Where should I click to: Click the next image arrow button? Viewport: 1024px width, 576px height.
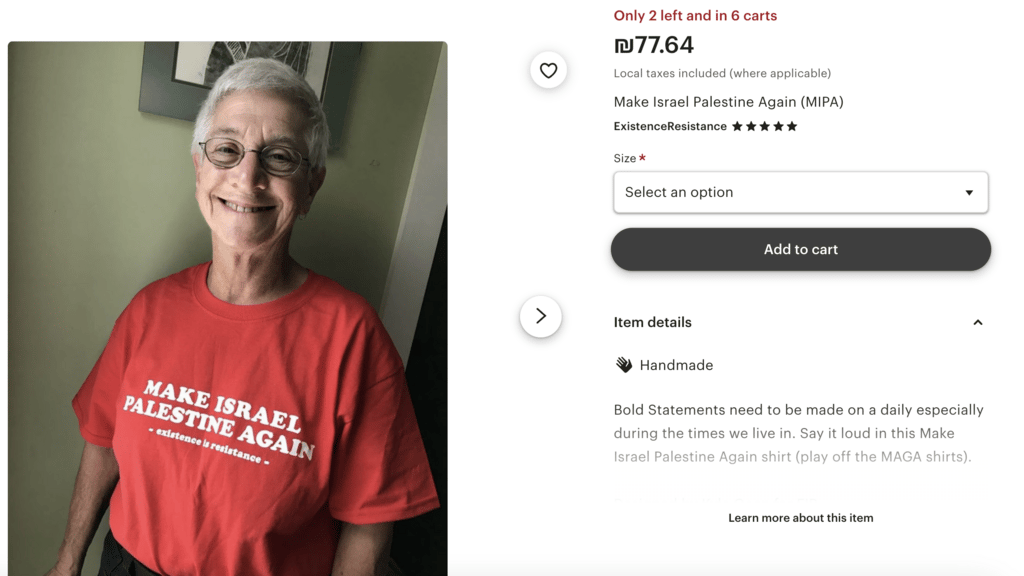541,317
